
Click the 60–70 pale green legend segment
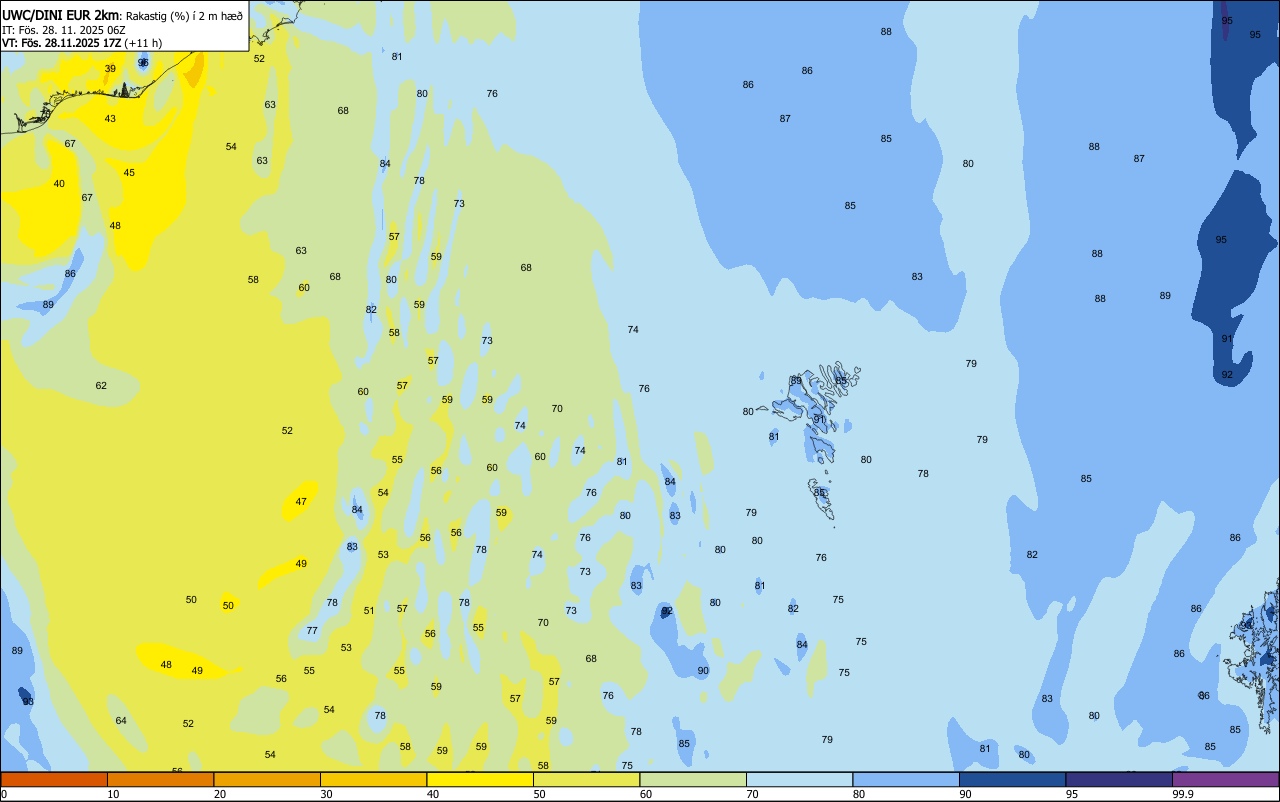pyautogui.click(x=692, y=779)
